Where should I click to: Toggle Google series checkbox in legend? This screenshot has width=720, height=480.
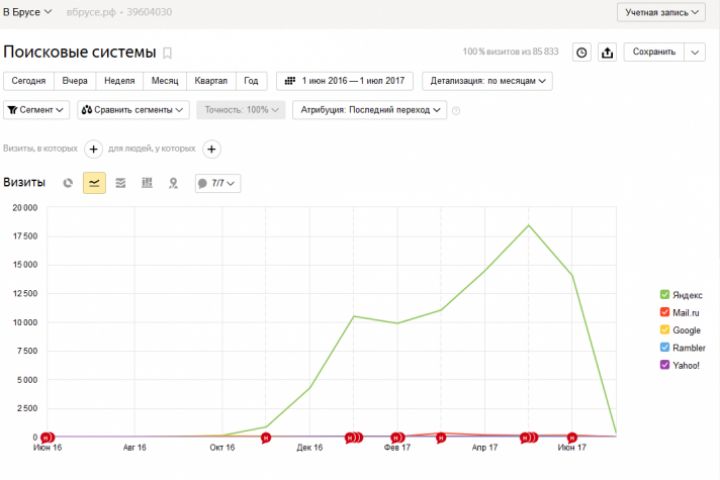[664, 330]
